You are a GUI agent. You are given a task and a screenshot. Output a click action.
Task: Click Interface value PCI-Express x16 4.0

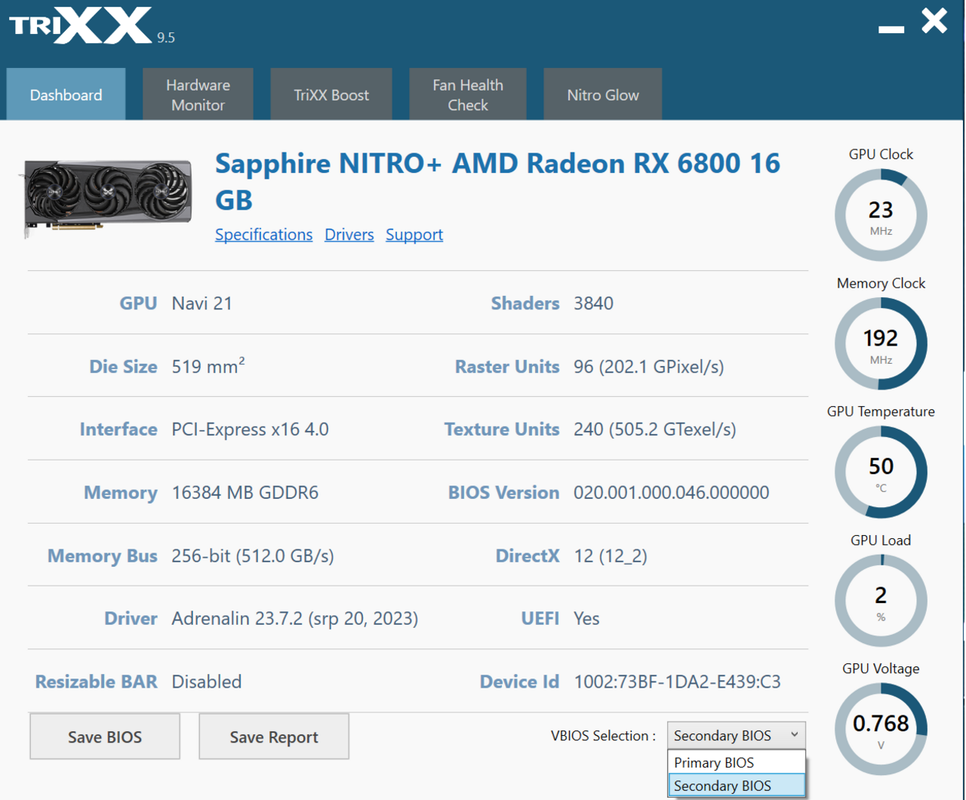coord(250,429)
